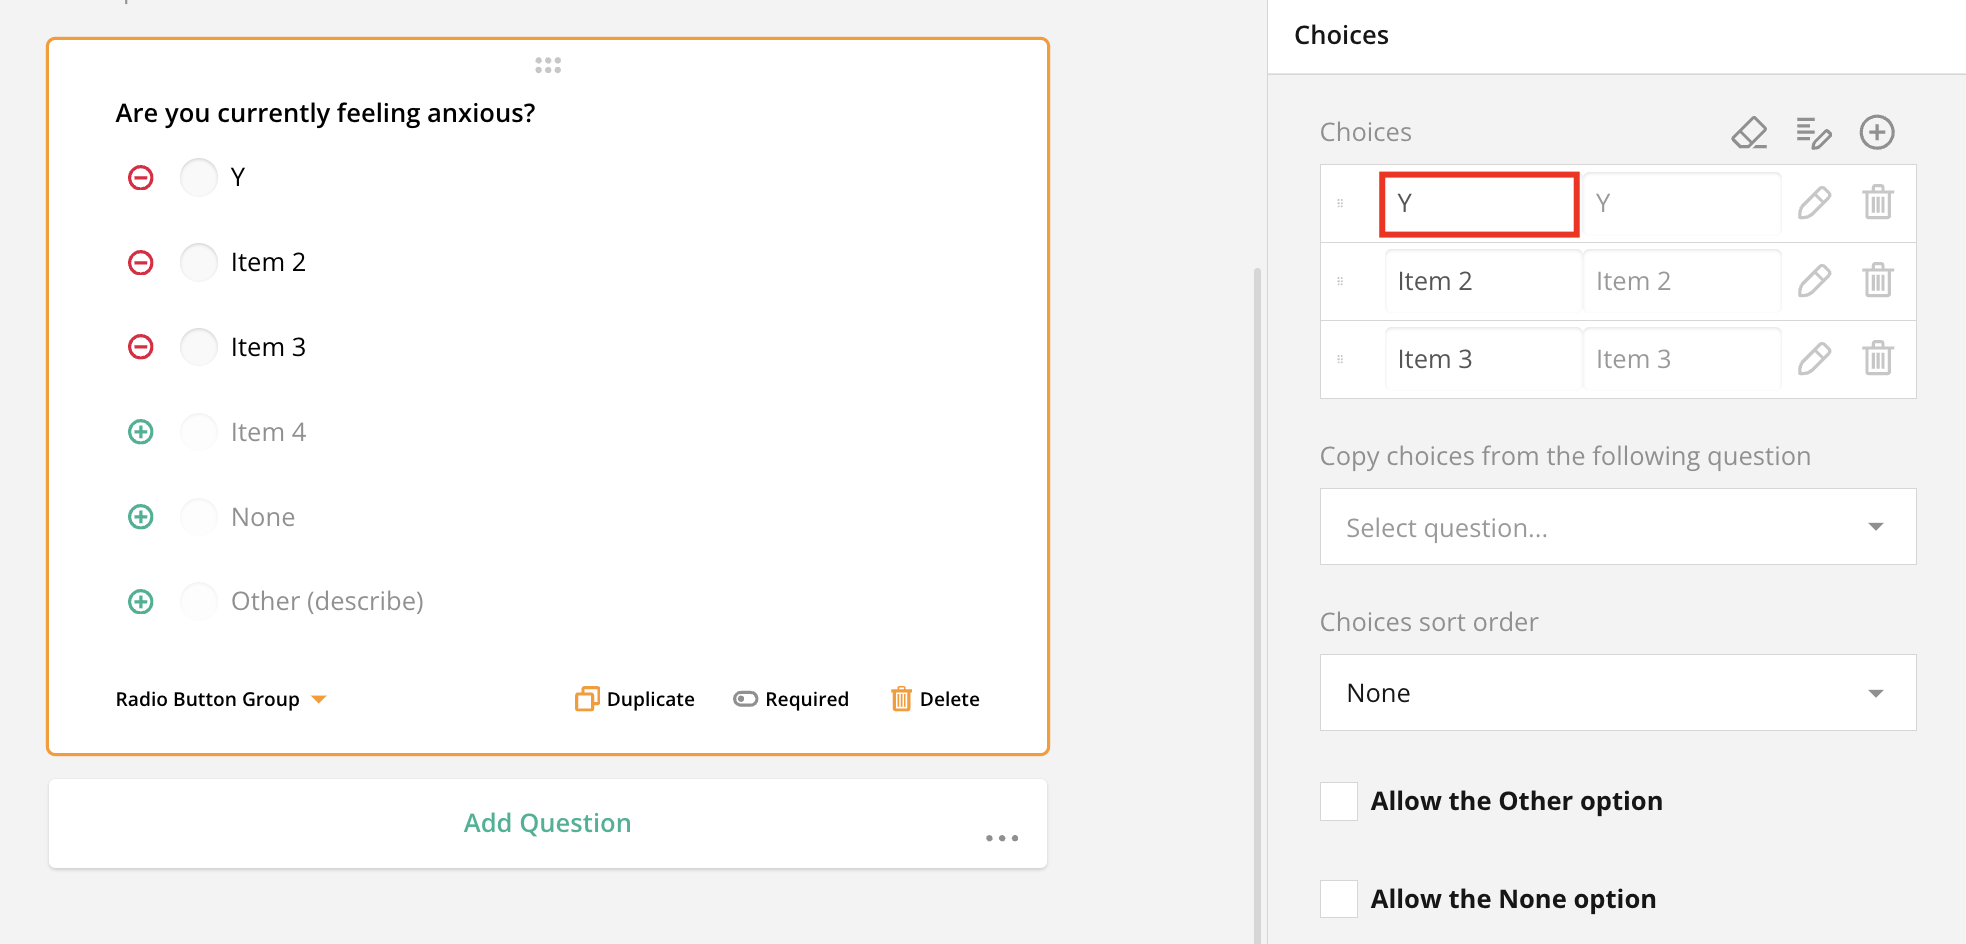The image size is (1966, 944).
Task: Enable Allow the Other option checkbox
Action: point(1338,800)
